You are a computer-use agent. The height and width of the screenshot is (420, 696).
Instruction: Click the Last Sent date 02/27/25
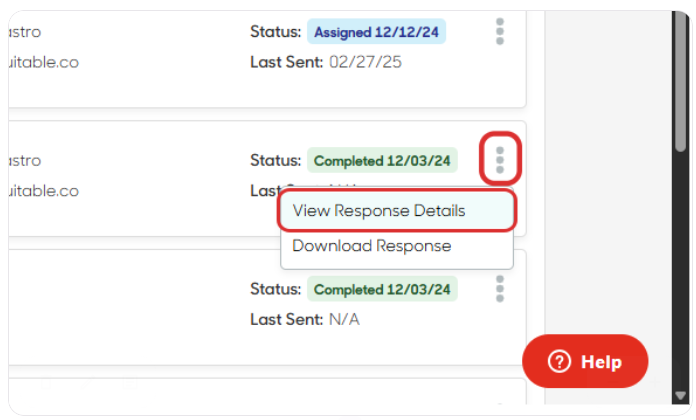tap(365, 62)
